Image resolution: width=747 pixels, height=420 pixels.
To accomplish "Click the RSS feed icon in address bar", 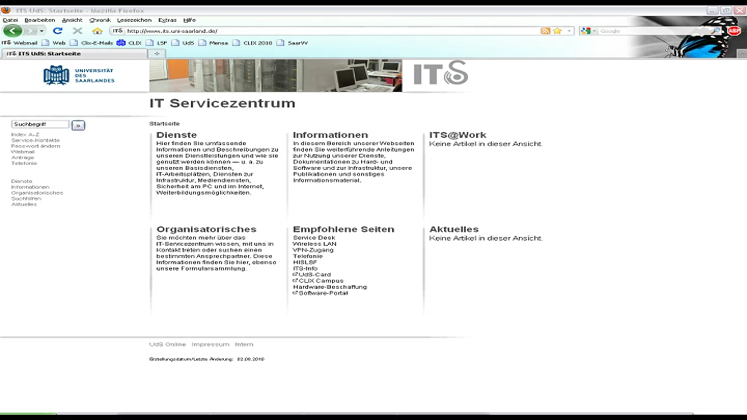I will 545,31.
